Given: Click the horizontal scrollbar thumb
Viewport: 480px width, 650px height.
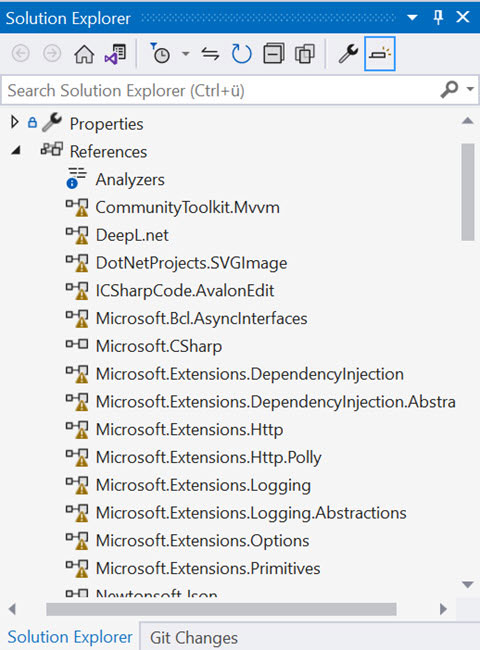Looking at the screenshot, I should tap(221, 609).
